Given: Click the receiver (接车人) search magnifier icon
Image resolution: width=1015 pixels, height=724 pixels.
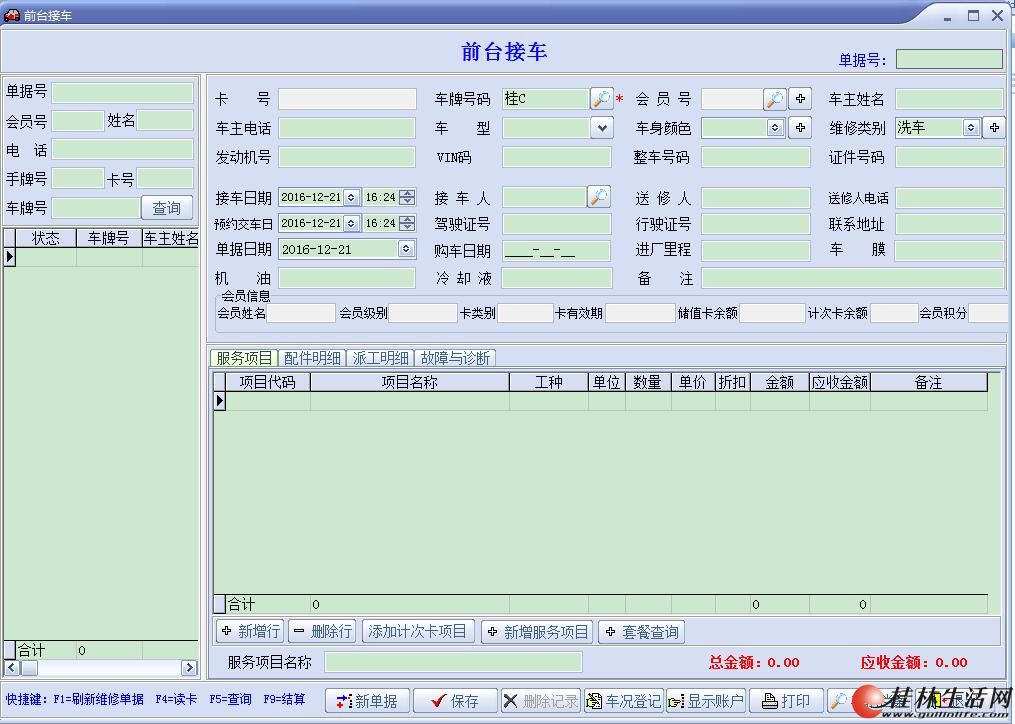Looking at the screenshot, I should point(598,197).
